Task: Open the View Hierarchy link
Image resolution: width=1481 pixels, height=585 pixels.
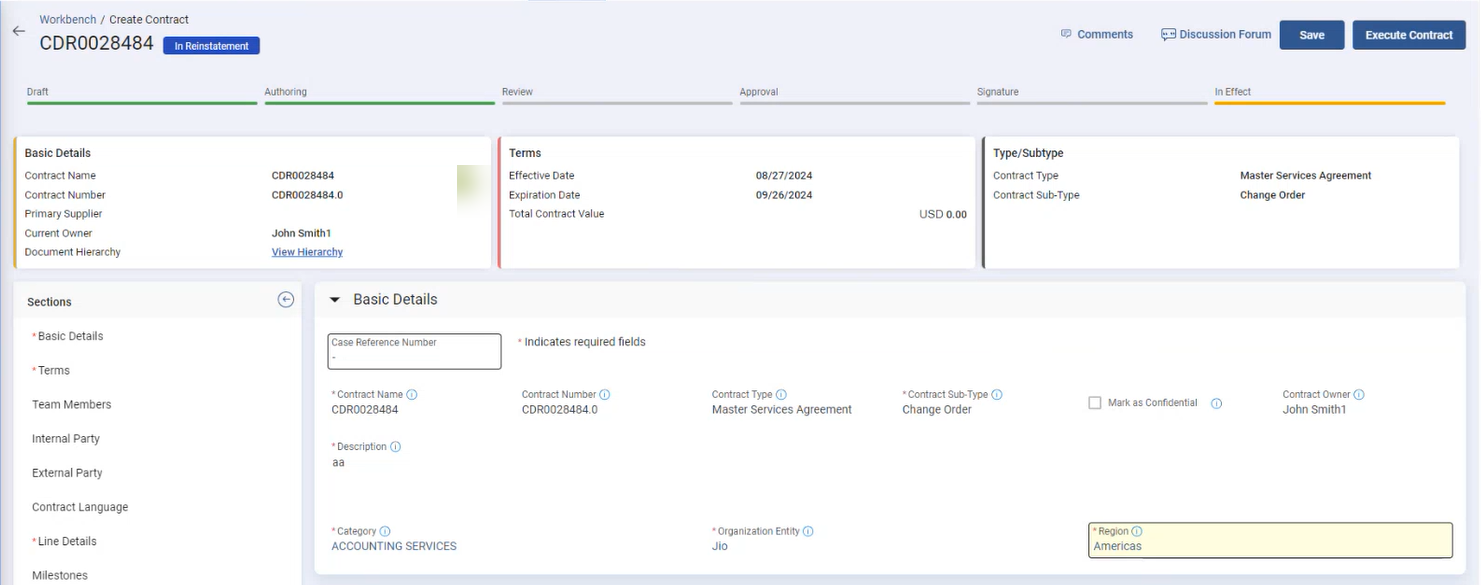Action: click(307, 252)
